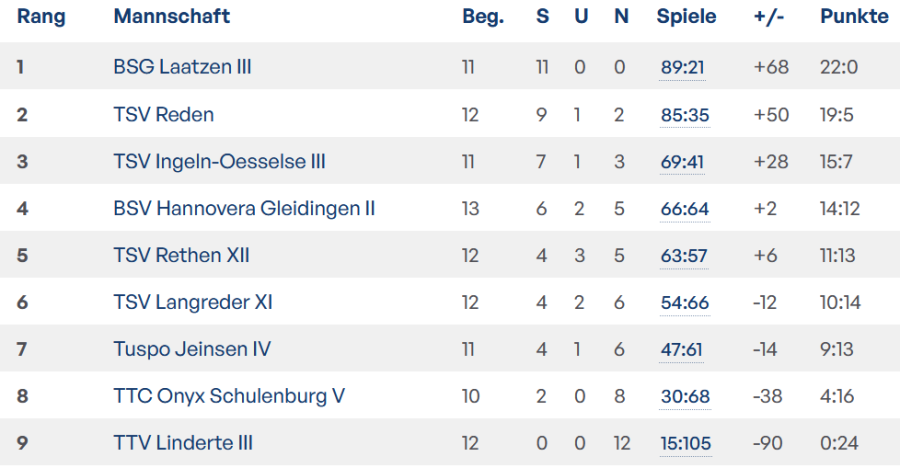This screenshot has width=900, height=468.
Task: Click the TTV Linderte III team name
Action: 183,444
